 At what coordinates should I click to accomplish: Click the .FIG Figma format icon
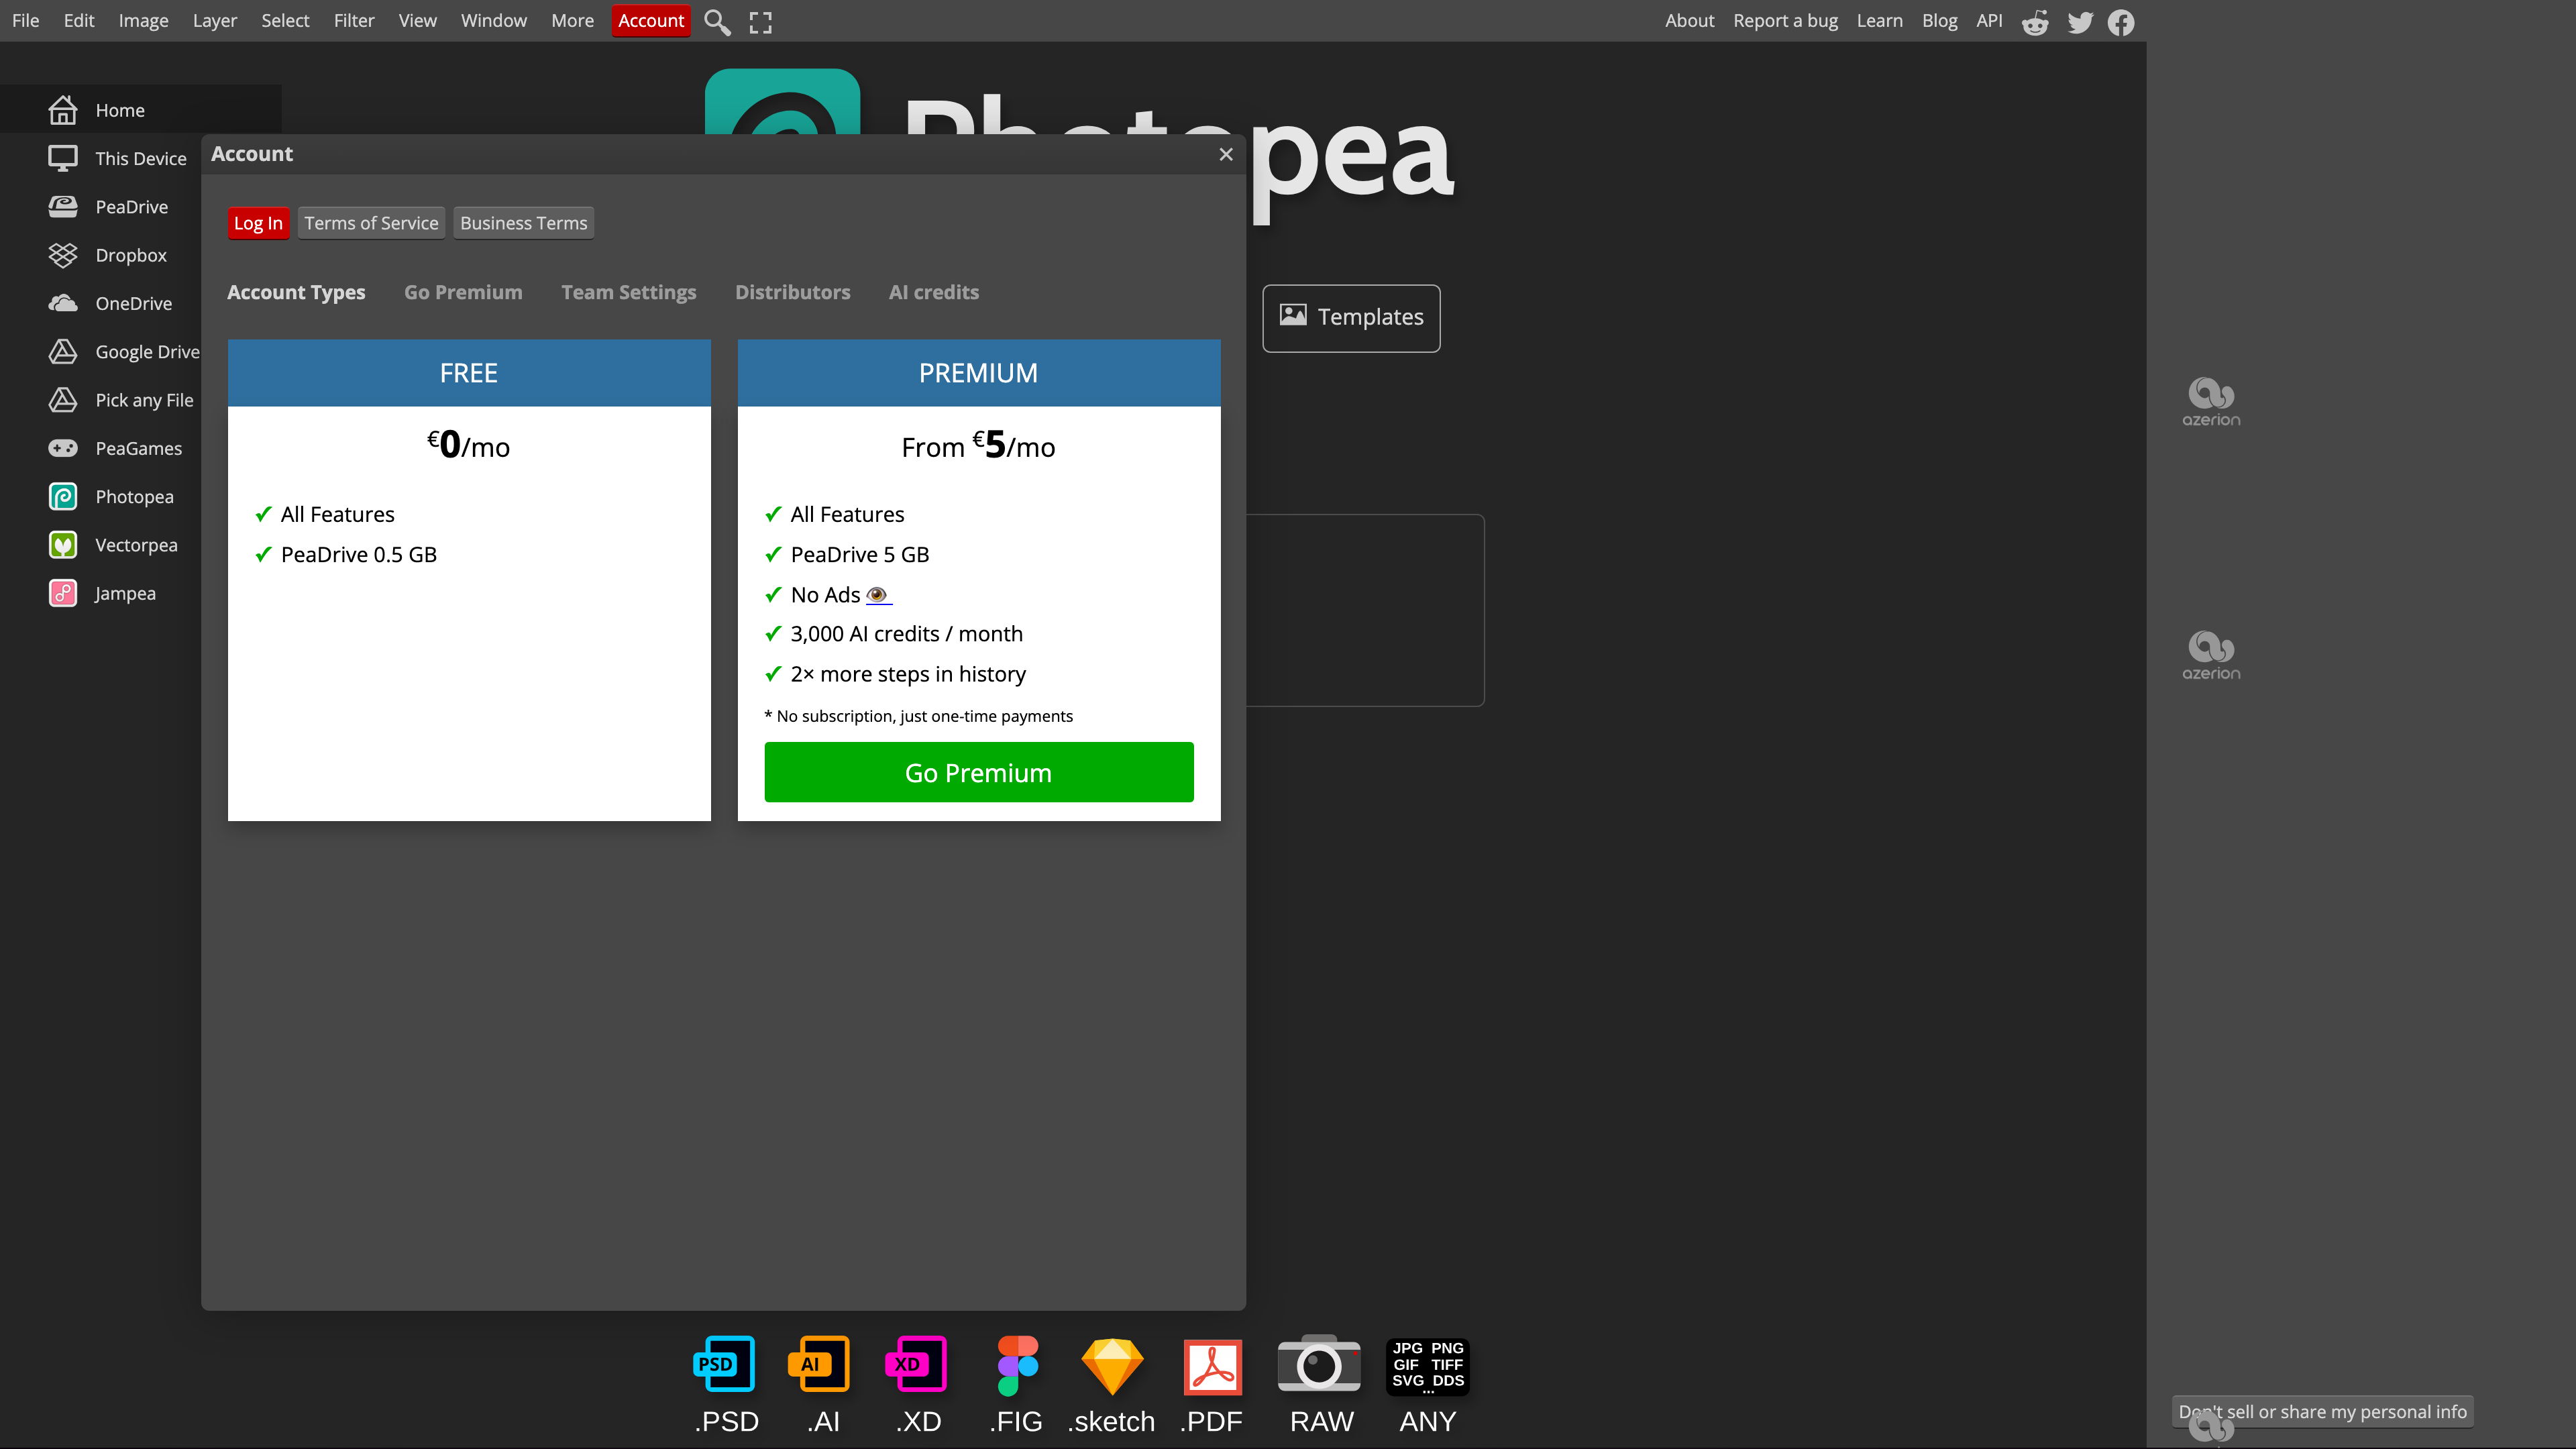click(x=1017, y=1365)
